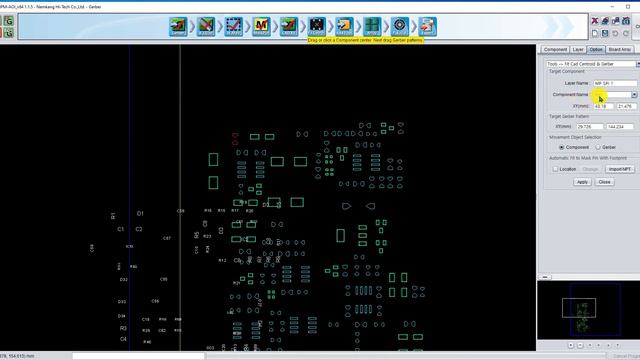
Task: Click the undo arrow icon
Action: [616, 33]
